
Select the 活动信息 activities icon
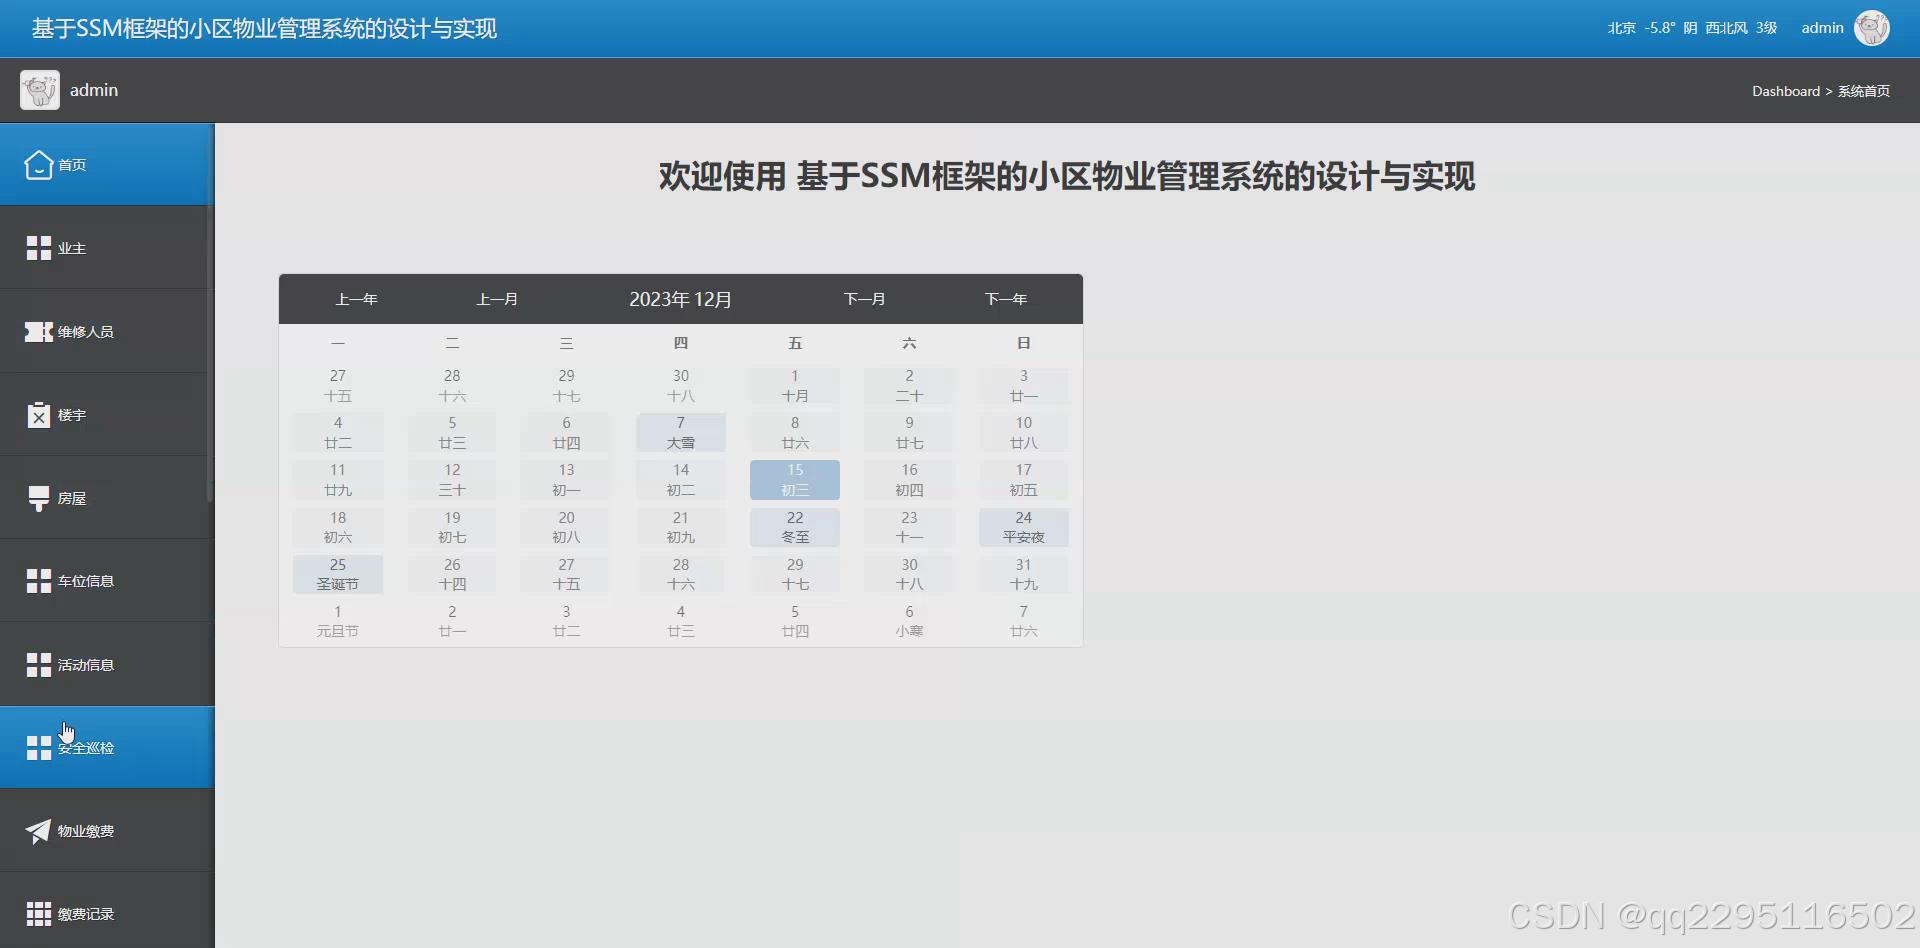point(39,663)
